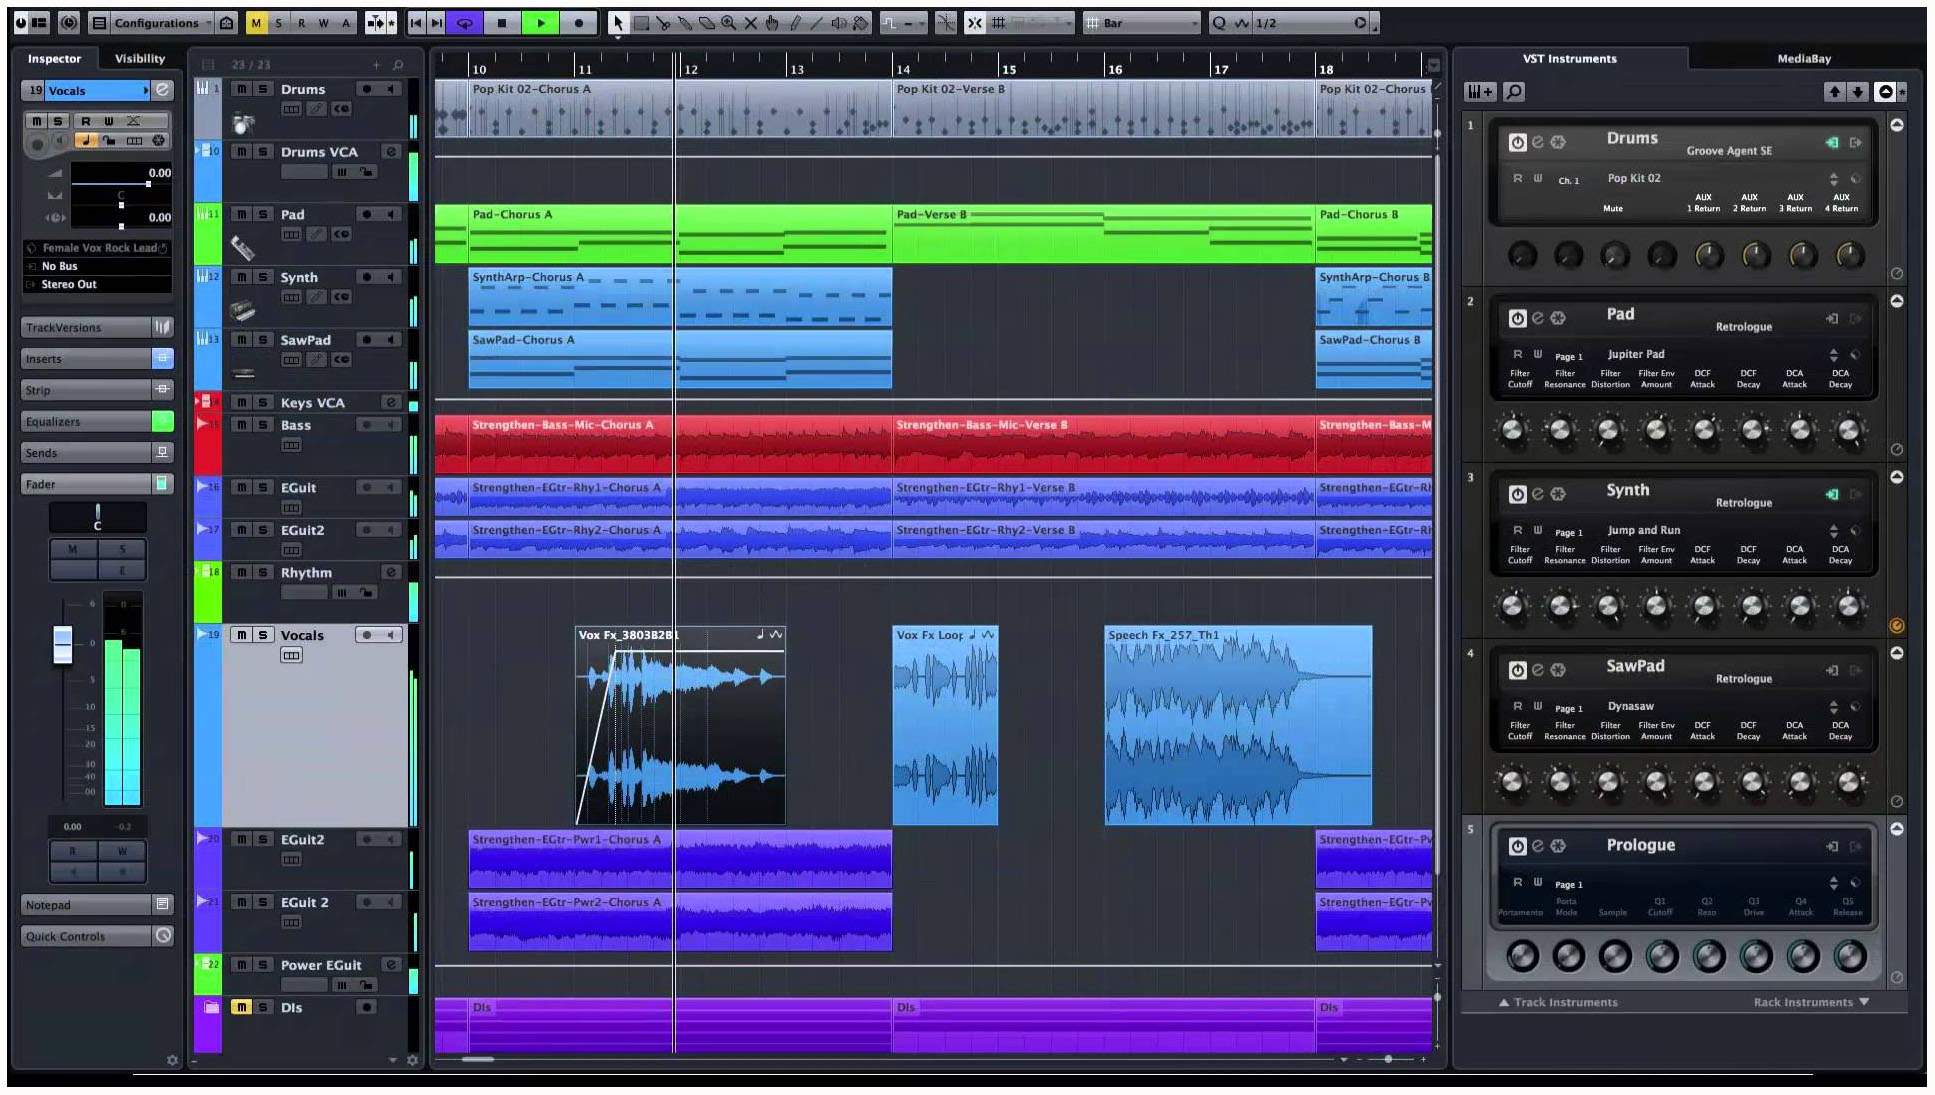Activate the Pad instrument power button
Screen dimensions: 1935x1095
[1517, 318]
